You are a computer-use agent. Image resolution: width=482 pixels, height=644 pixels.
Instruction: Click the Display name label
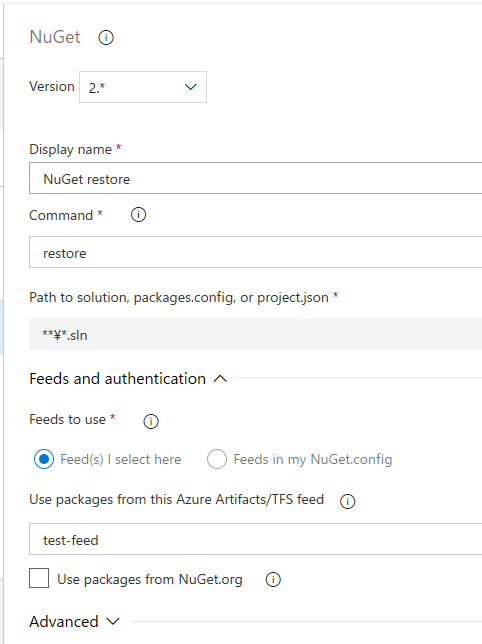tap(70, 149)
